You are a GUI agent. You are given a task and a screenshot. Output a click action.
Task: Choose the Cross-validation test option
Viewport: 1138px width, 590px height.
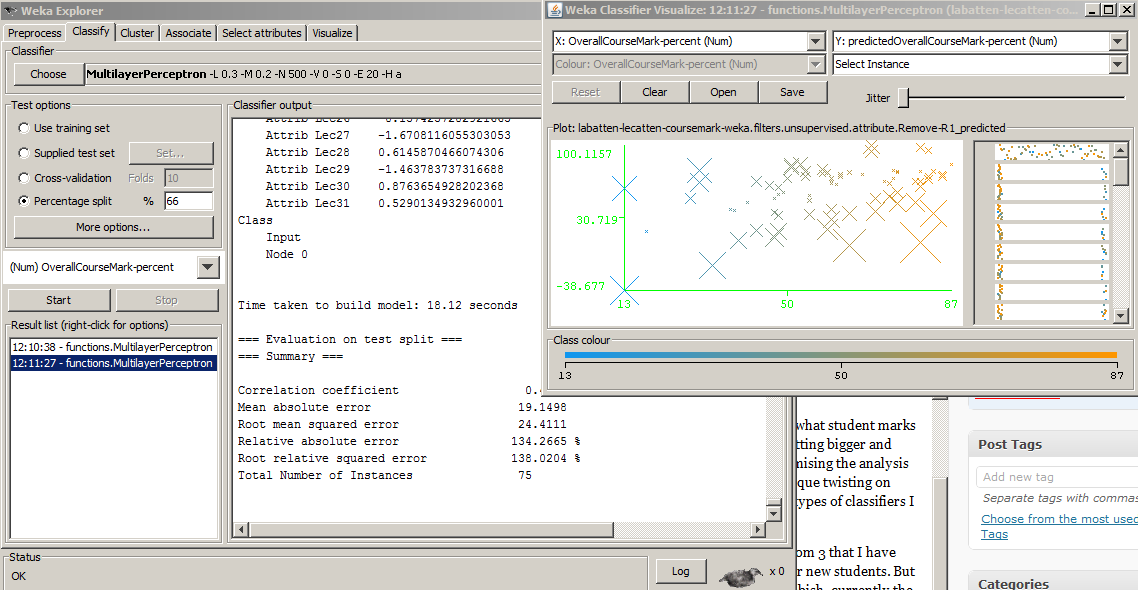(x=65, y=178)
